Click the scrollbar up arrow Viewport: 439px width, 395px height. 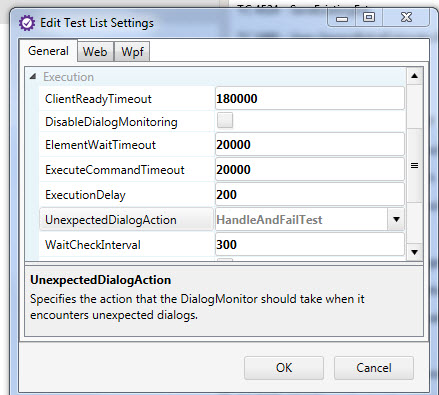[x=414, y=76]
